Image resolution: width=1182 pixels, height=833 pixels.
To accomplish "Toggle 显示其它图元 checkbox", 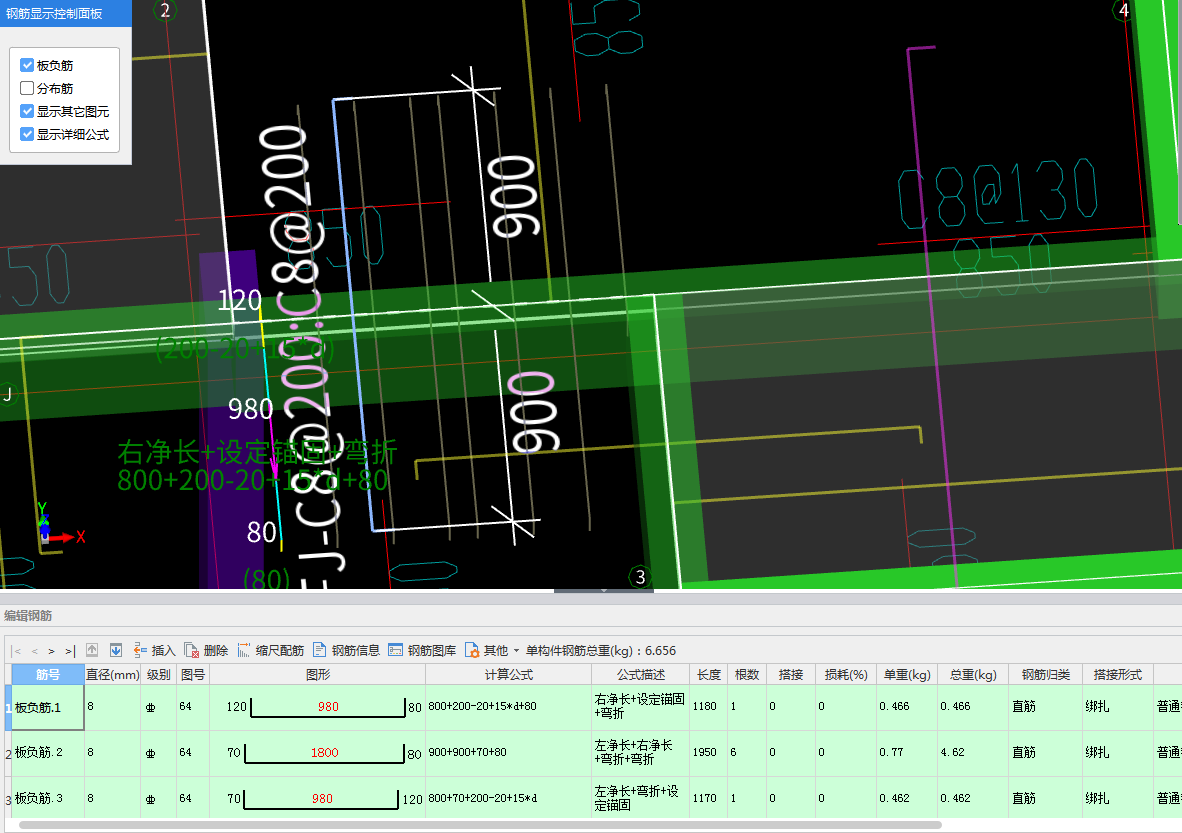I will (27, 111).
